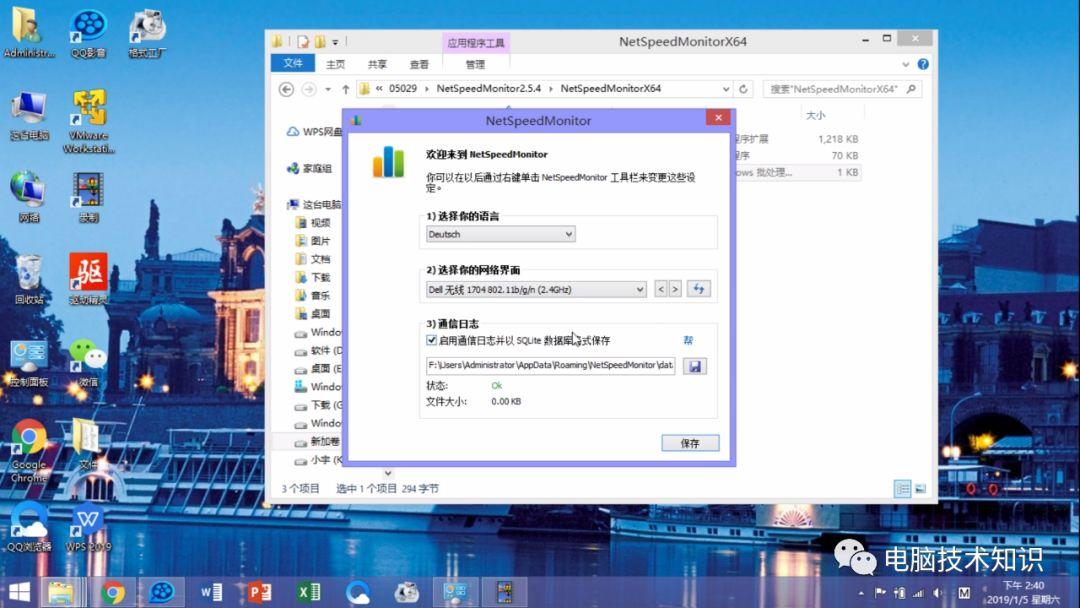The width and height of the screenshot is (1080, 608).
Task: Open 管理 ribbon tab in Explorer
Action: pos(475,64)
